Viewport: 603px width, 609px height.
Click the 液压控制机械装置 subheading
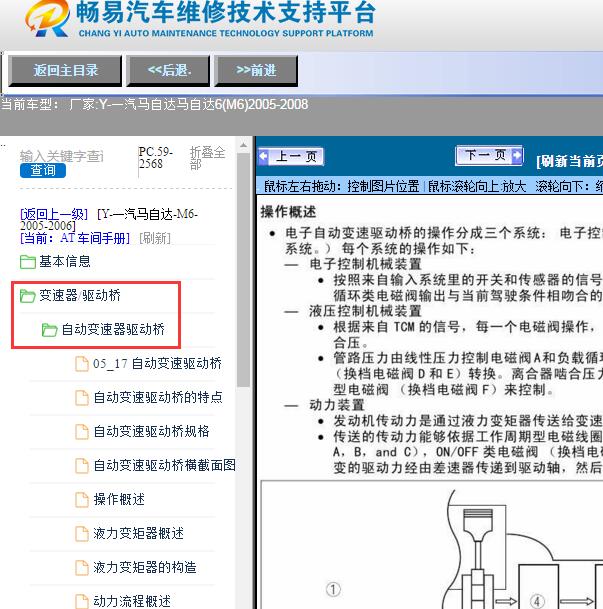pyautogui.click(x=365, y=311)
